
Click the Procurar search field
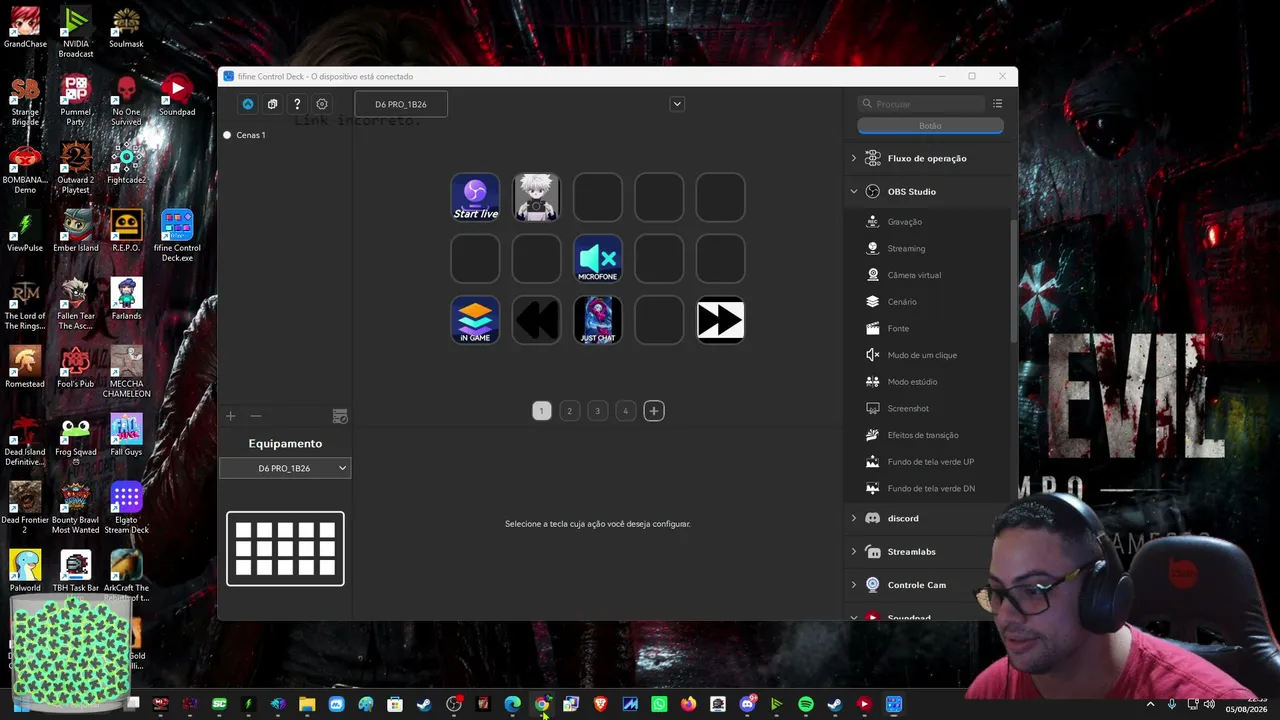(x=922, y=104)
